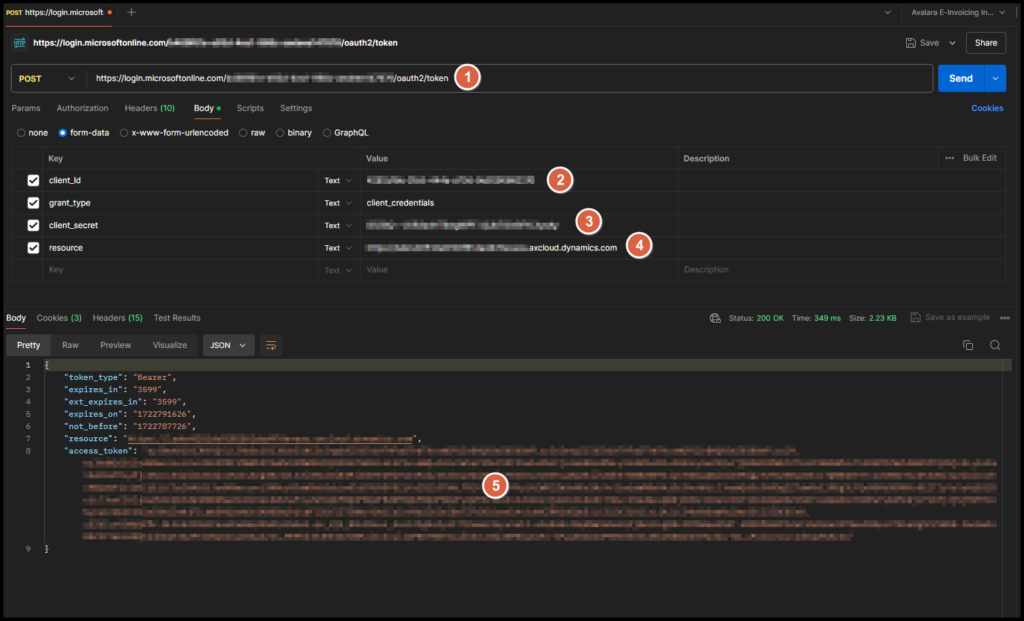Screen dimensions: 1024x621
Task: Click the client_credentials value cell
Action: pos(519,203)
